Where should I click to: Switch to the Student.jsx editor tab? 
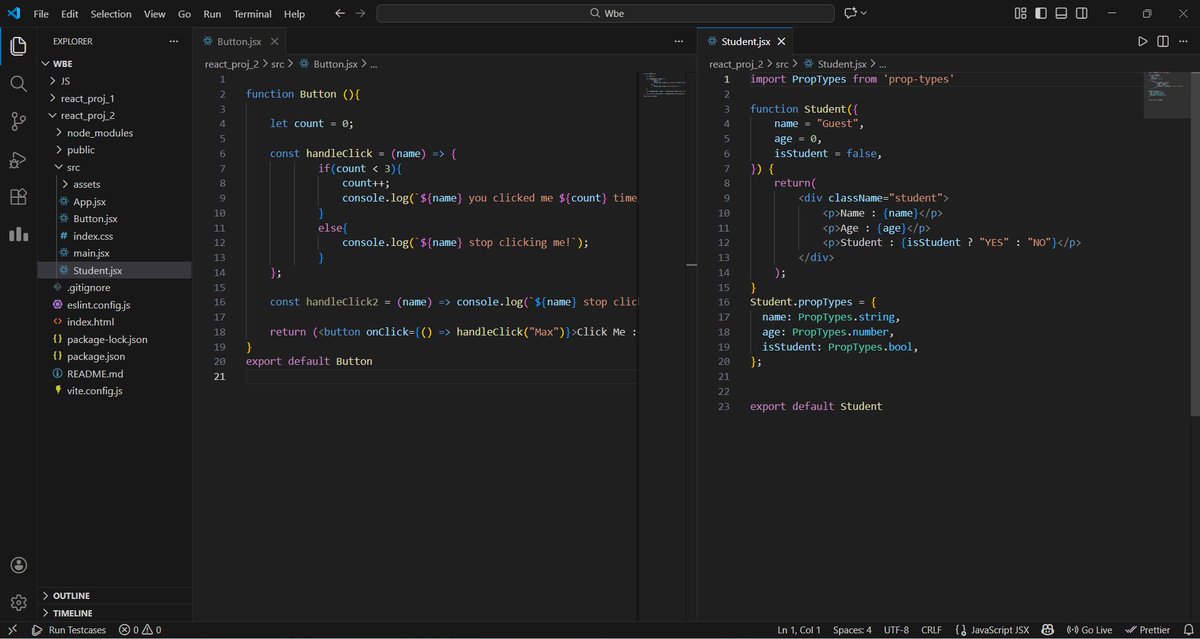click(x=745, y=42)
